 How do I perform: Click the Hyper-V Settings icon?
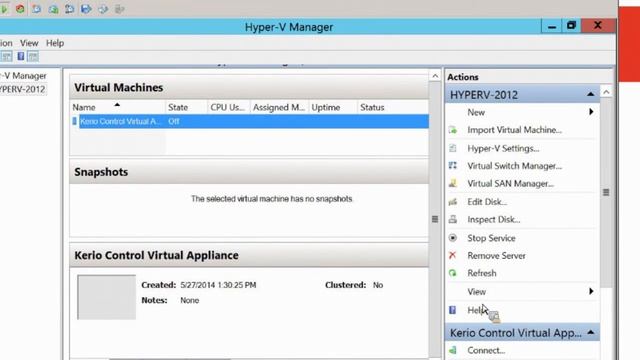[x=453, y=148]
